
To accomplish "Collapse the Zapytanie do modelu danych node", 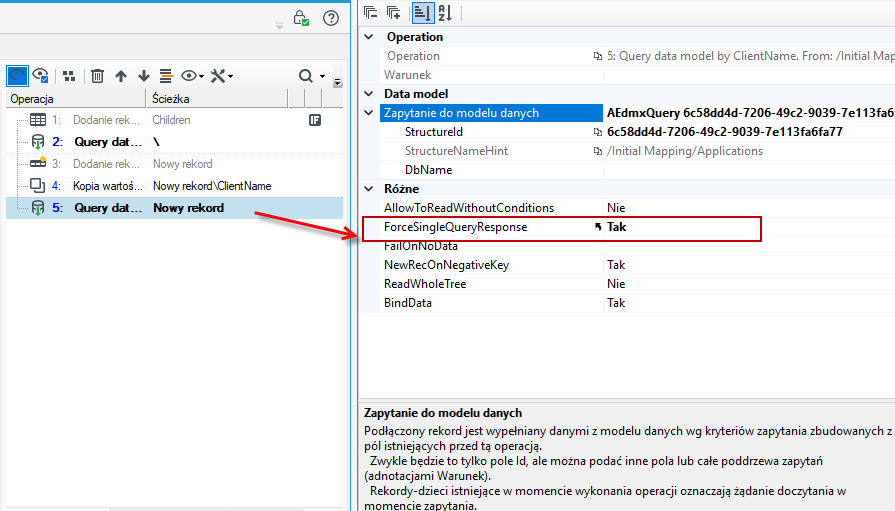I will click(x=369, y=112).
